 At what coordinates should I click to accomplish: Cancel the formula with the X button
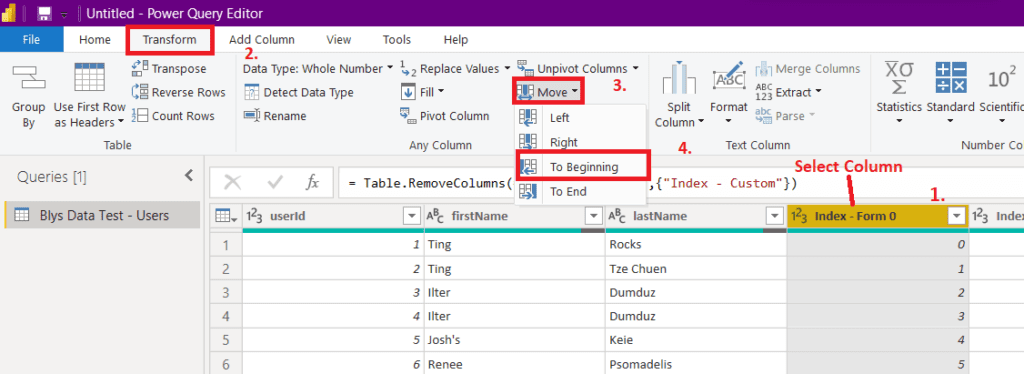coord(232,182)
